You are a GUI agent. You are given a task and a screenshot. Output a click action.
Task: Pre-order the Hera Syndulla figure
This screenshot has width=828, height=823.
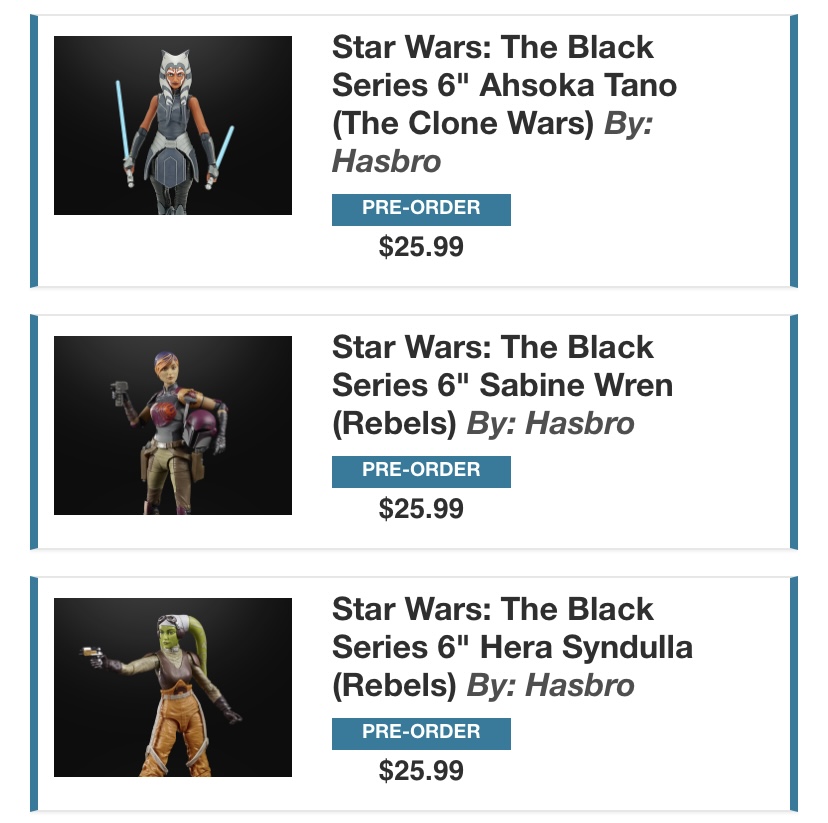tap(421, 733)
